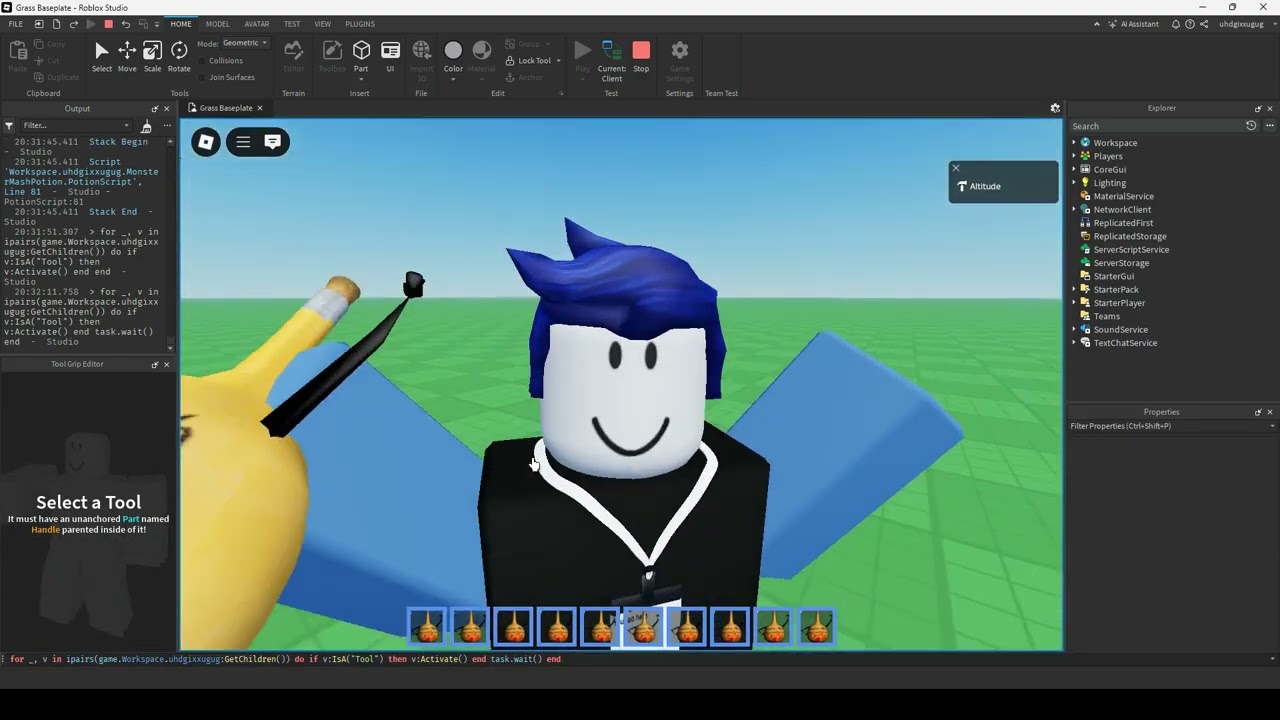Select Teams in the Explorer

[1106, 316]
